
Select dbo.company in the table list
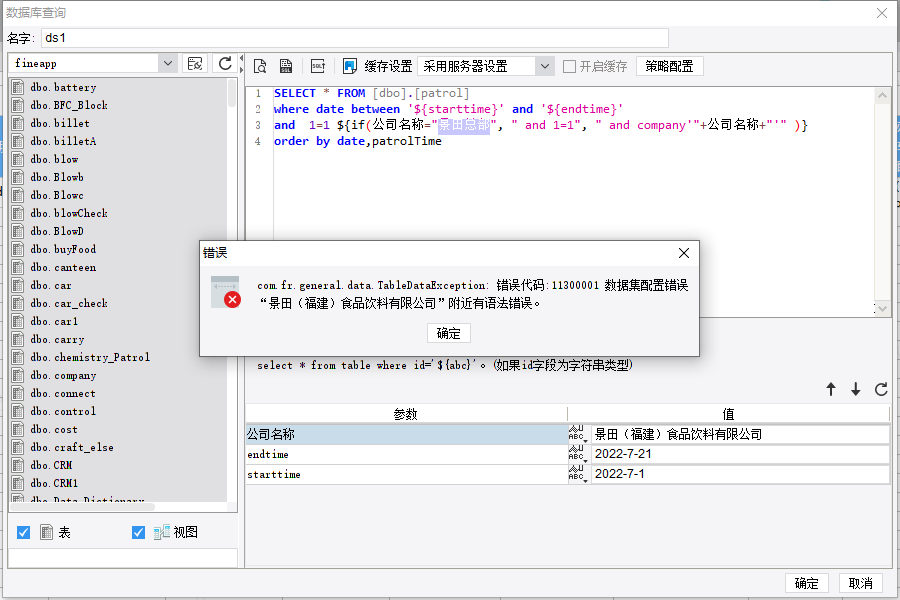(x=63, y=376)
